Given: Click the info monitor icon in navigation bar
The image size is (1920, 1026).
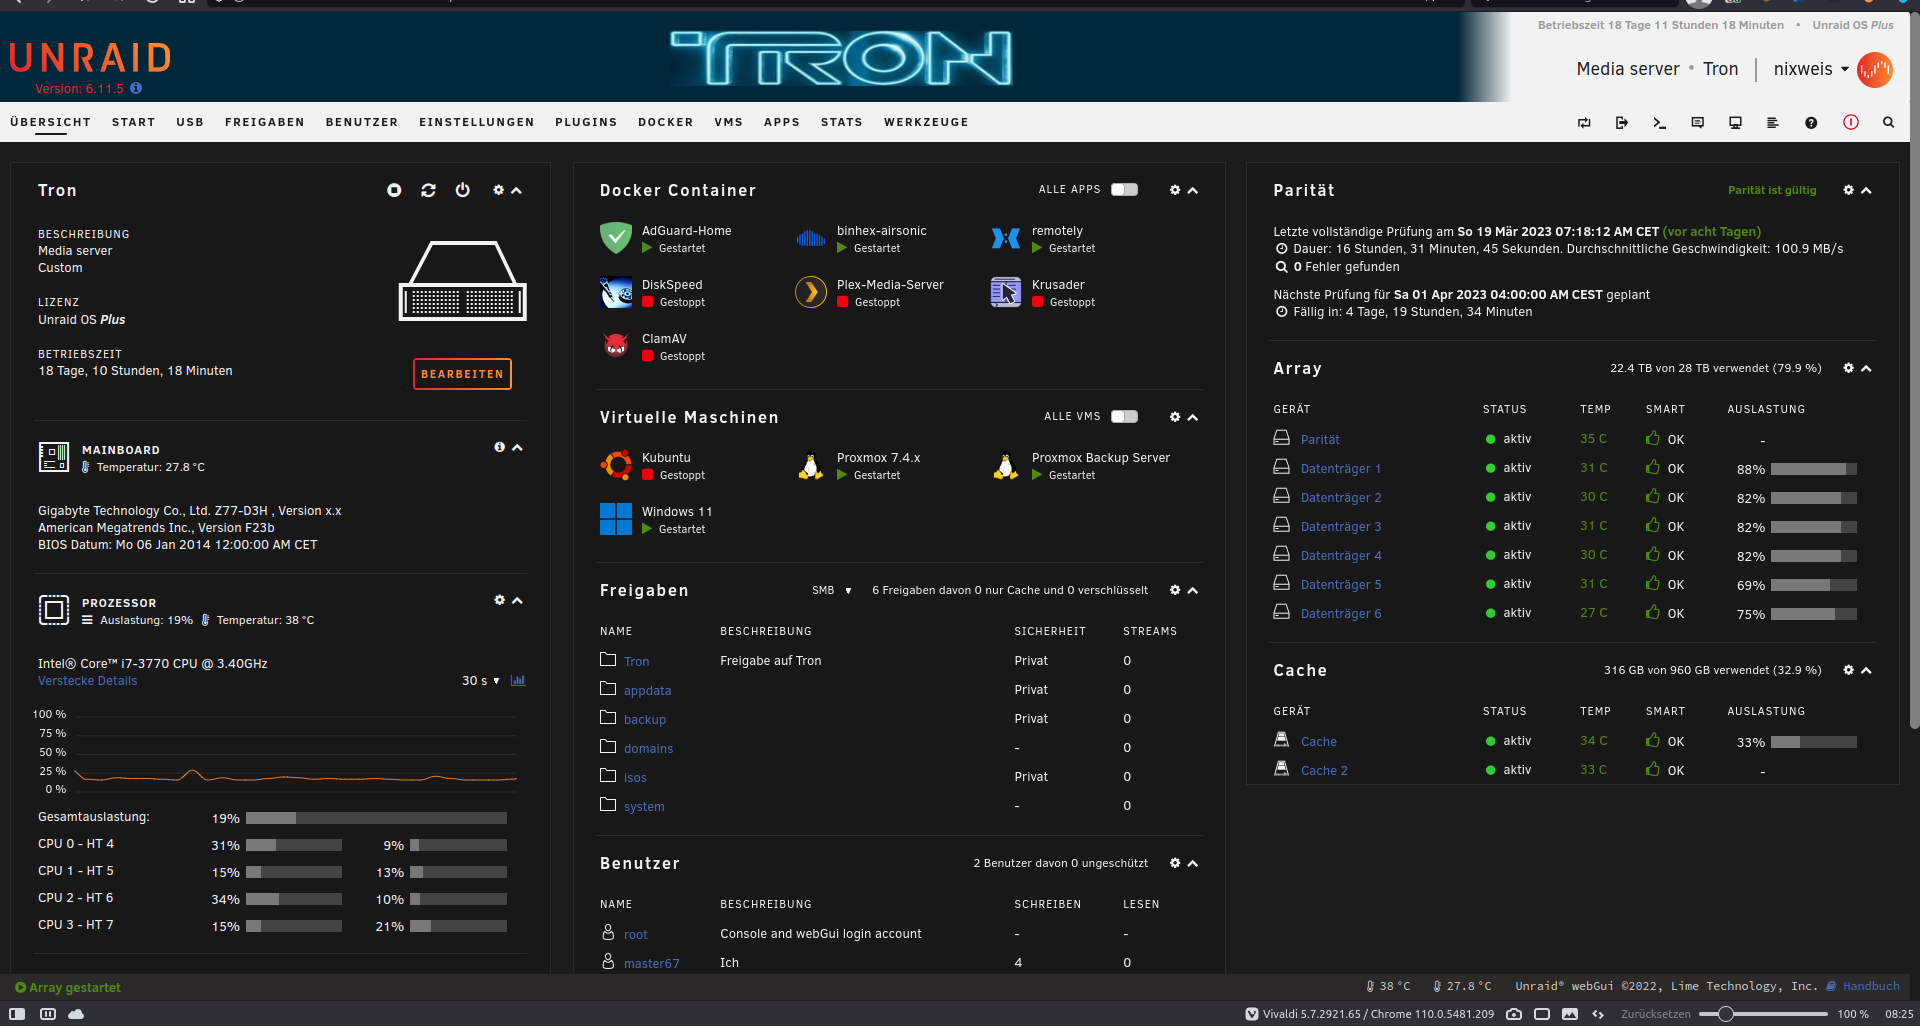Looking at the screenshot, I should pos(1735,122).
